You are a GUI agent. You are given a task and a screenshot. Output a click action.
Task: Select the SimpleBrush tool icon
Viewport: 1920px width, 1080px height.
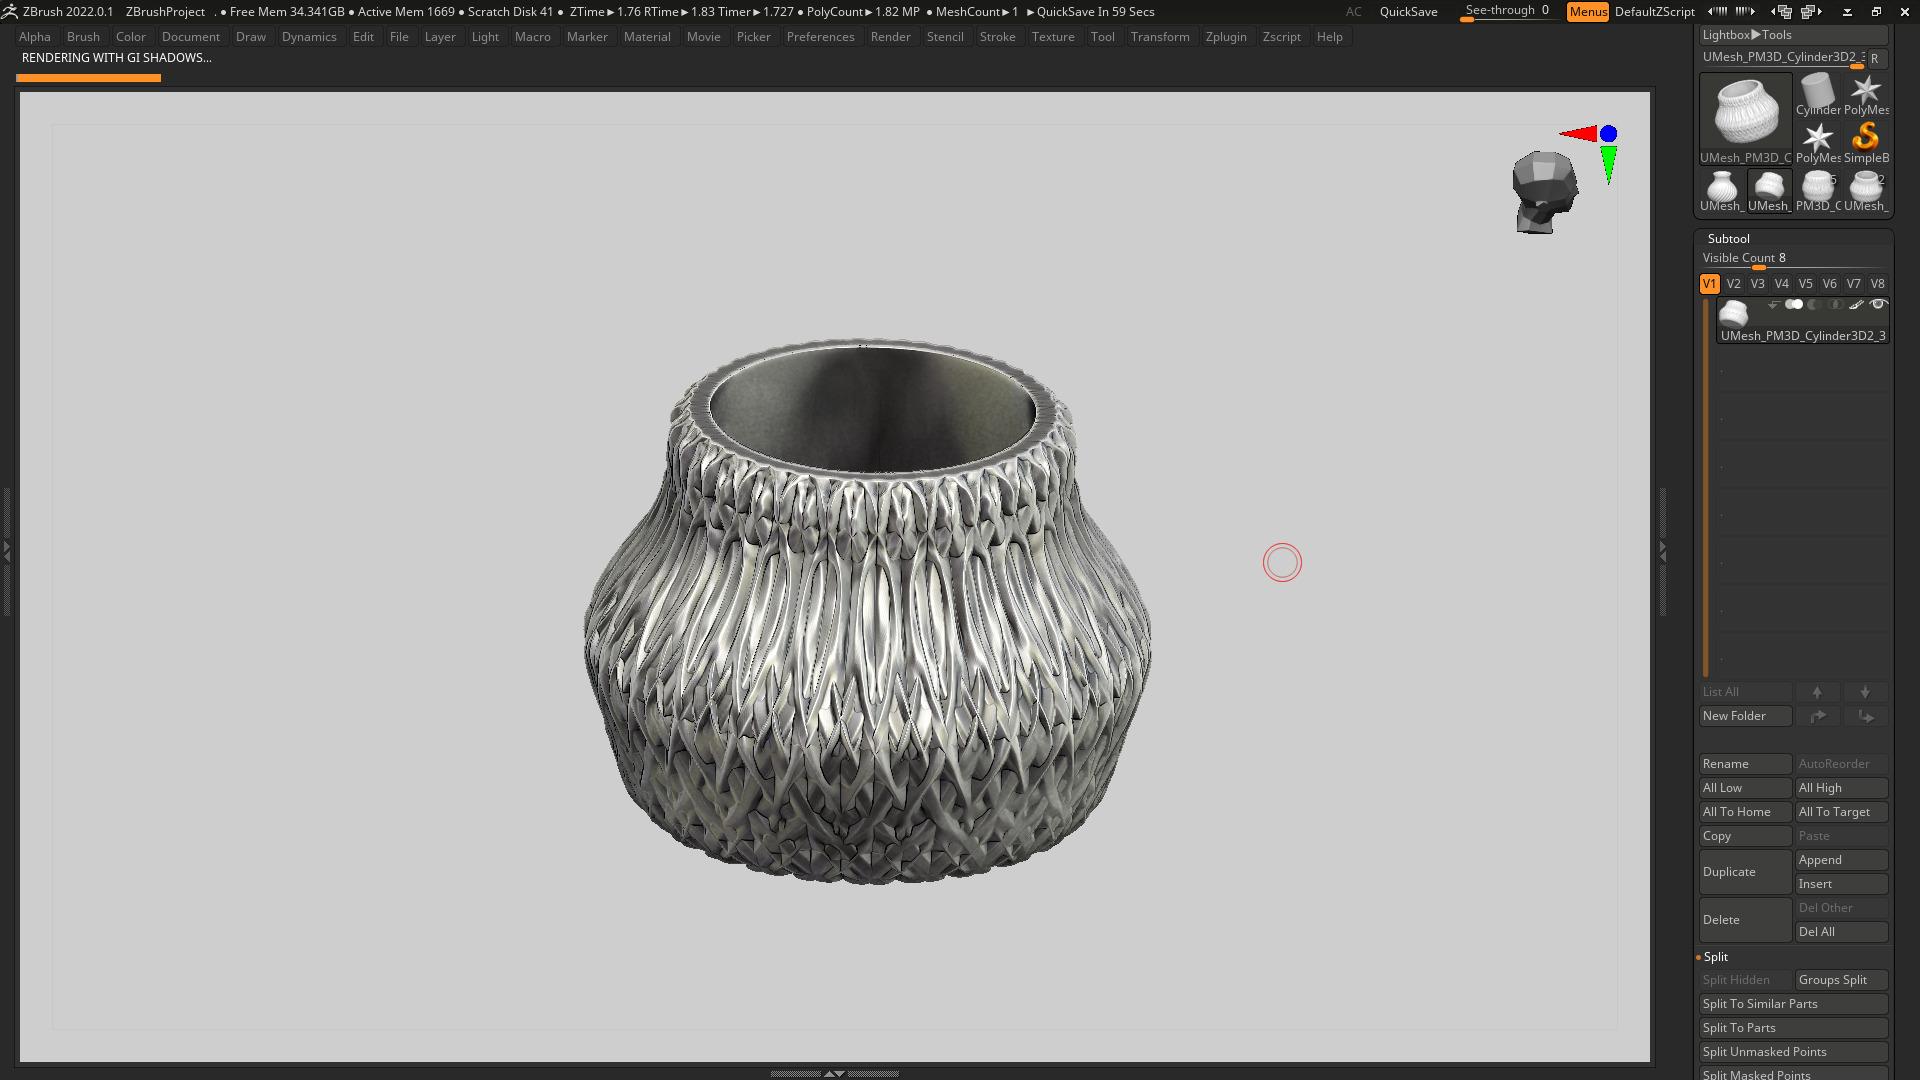[1866, 142]
